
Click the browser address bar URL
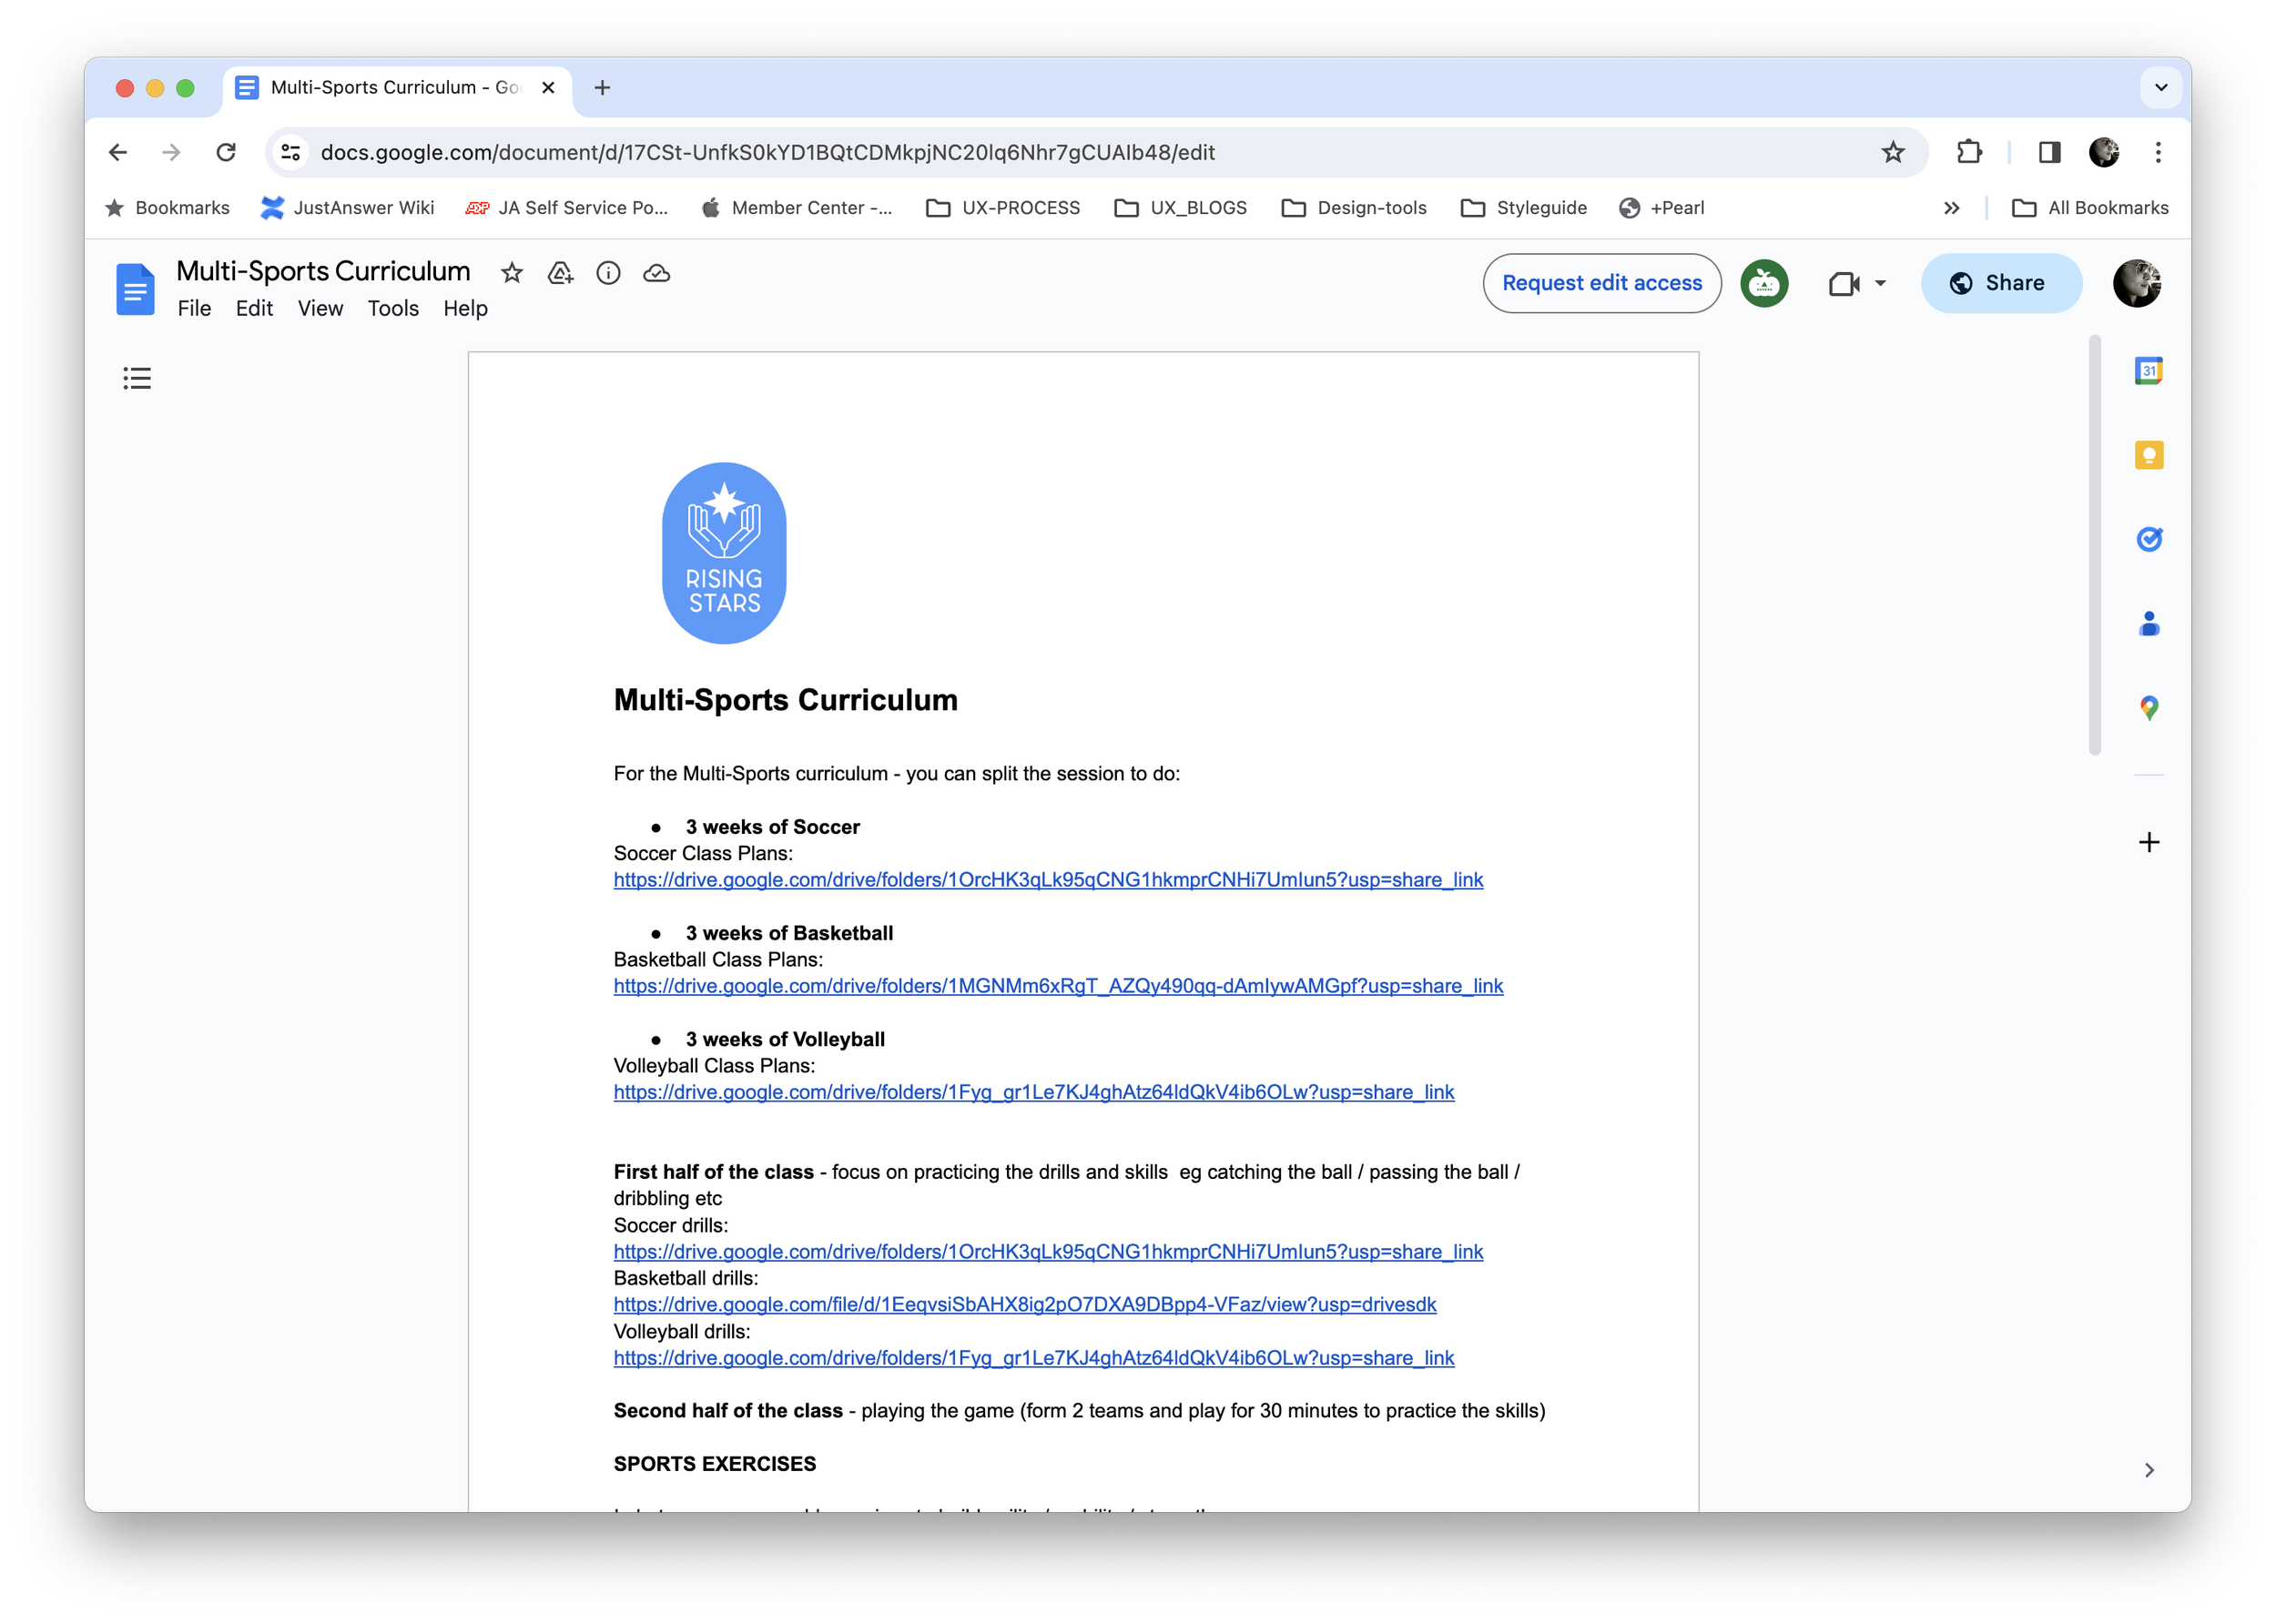click(x=767, y=152)
